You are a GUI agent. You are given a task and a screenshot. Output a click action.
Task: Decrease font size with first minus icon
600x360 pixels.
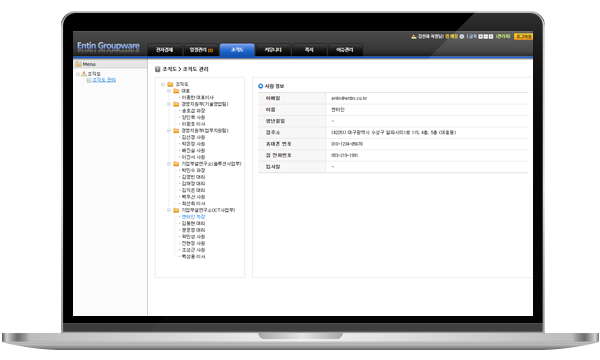tap(486, 36)
